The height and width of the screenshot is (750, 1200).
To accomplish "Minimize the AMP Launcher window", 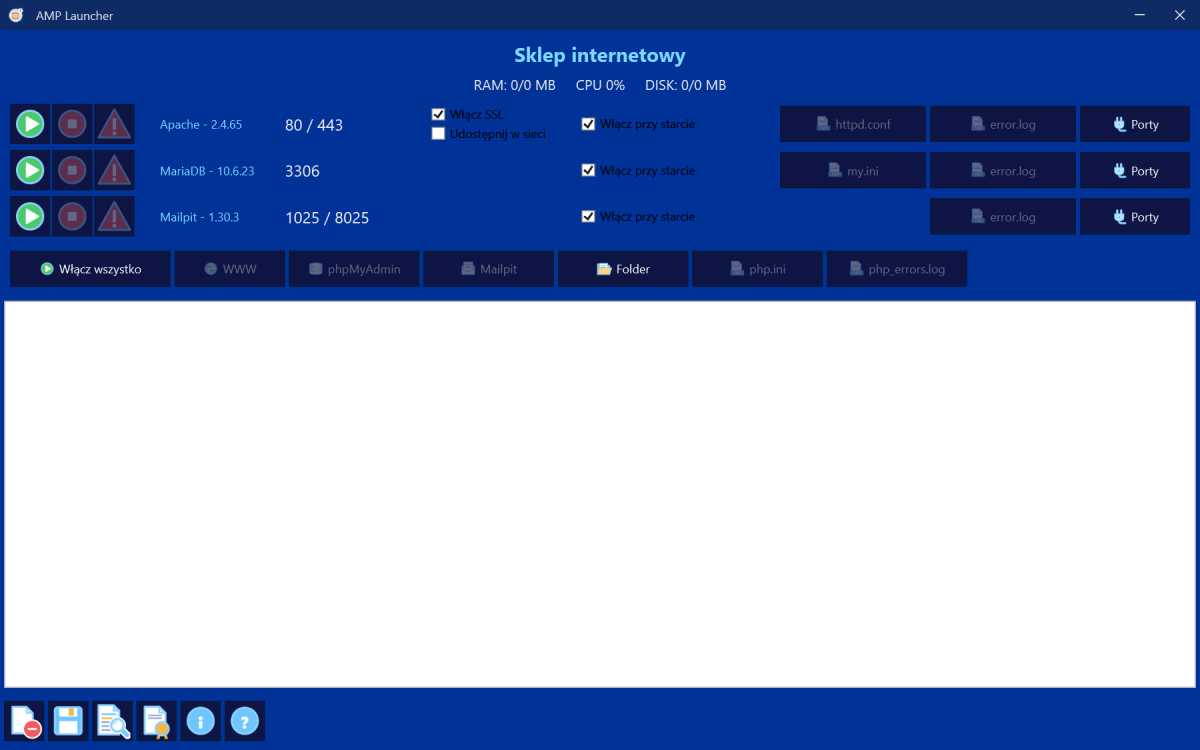I will point(1140,15).
